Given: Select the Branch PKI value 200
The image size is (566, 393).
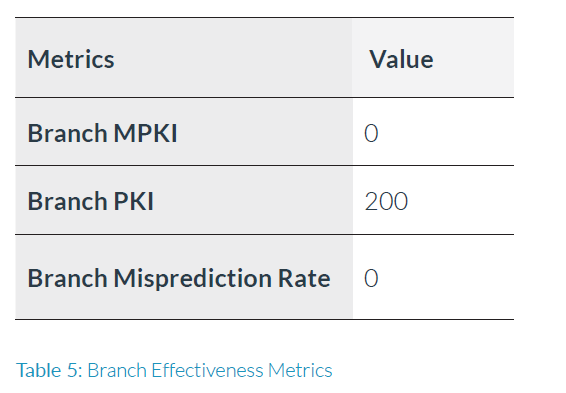Looking at the screenshot, I should click(386, 201).
